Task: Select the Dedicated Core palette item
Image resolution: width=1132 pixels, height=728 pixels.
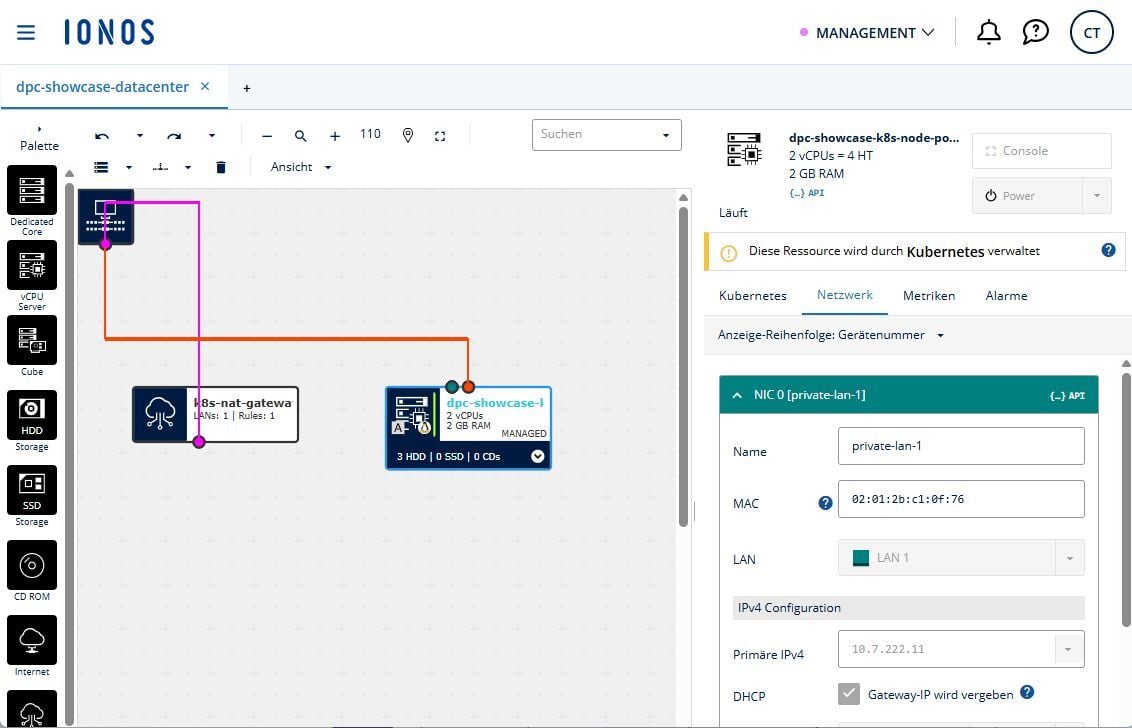Action: [32, 191]
